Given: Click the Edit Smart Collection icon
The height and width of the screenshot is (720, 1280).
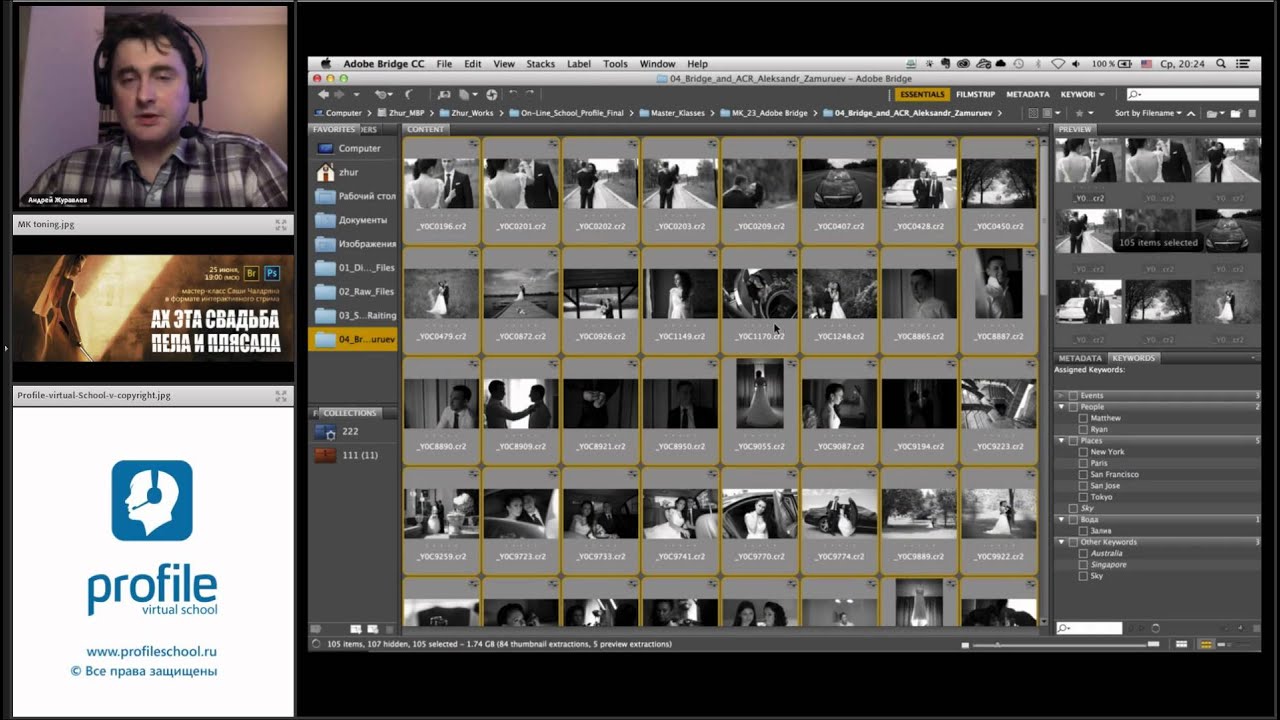Looking at the screenshot, I should coord(316,629).
